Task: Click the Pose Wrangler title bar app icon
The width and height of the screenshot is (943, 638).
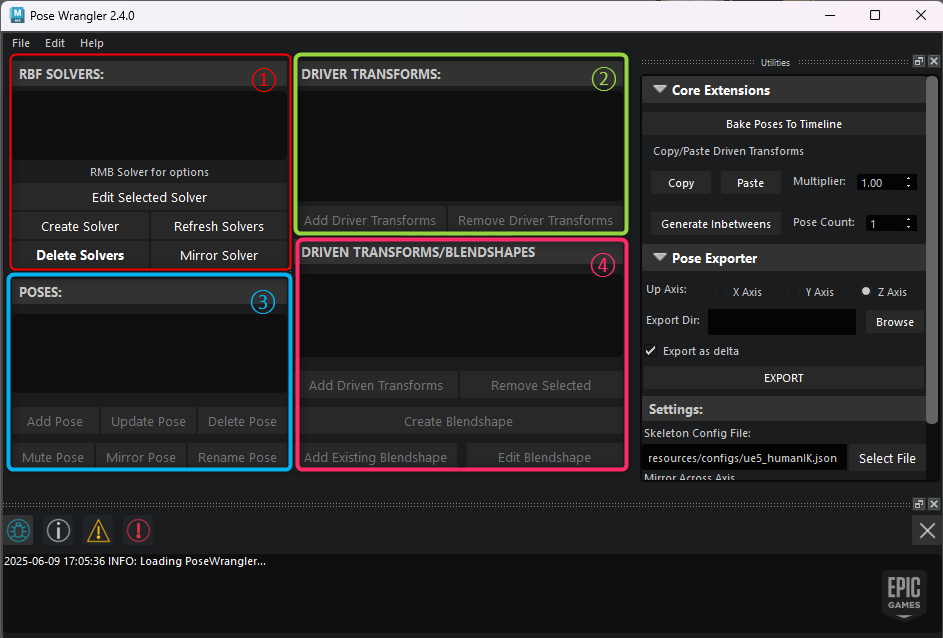Action: 17,15
